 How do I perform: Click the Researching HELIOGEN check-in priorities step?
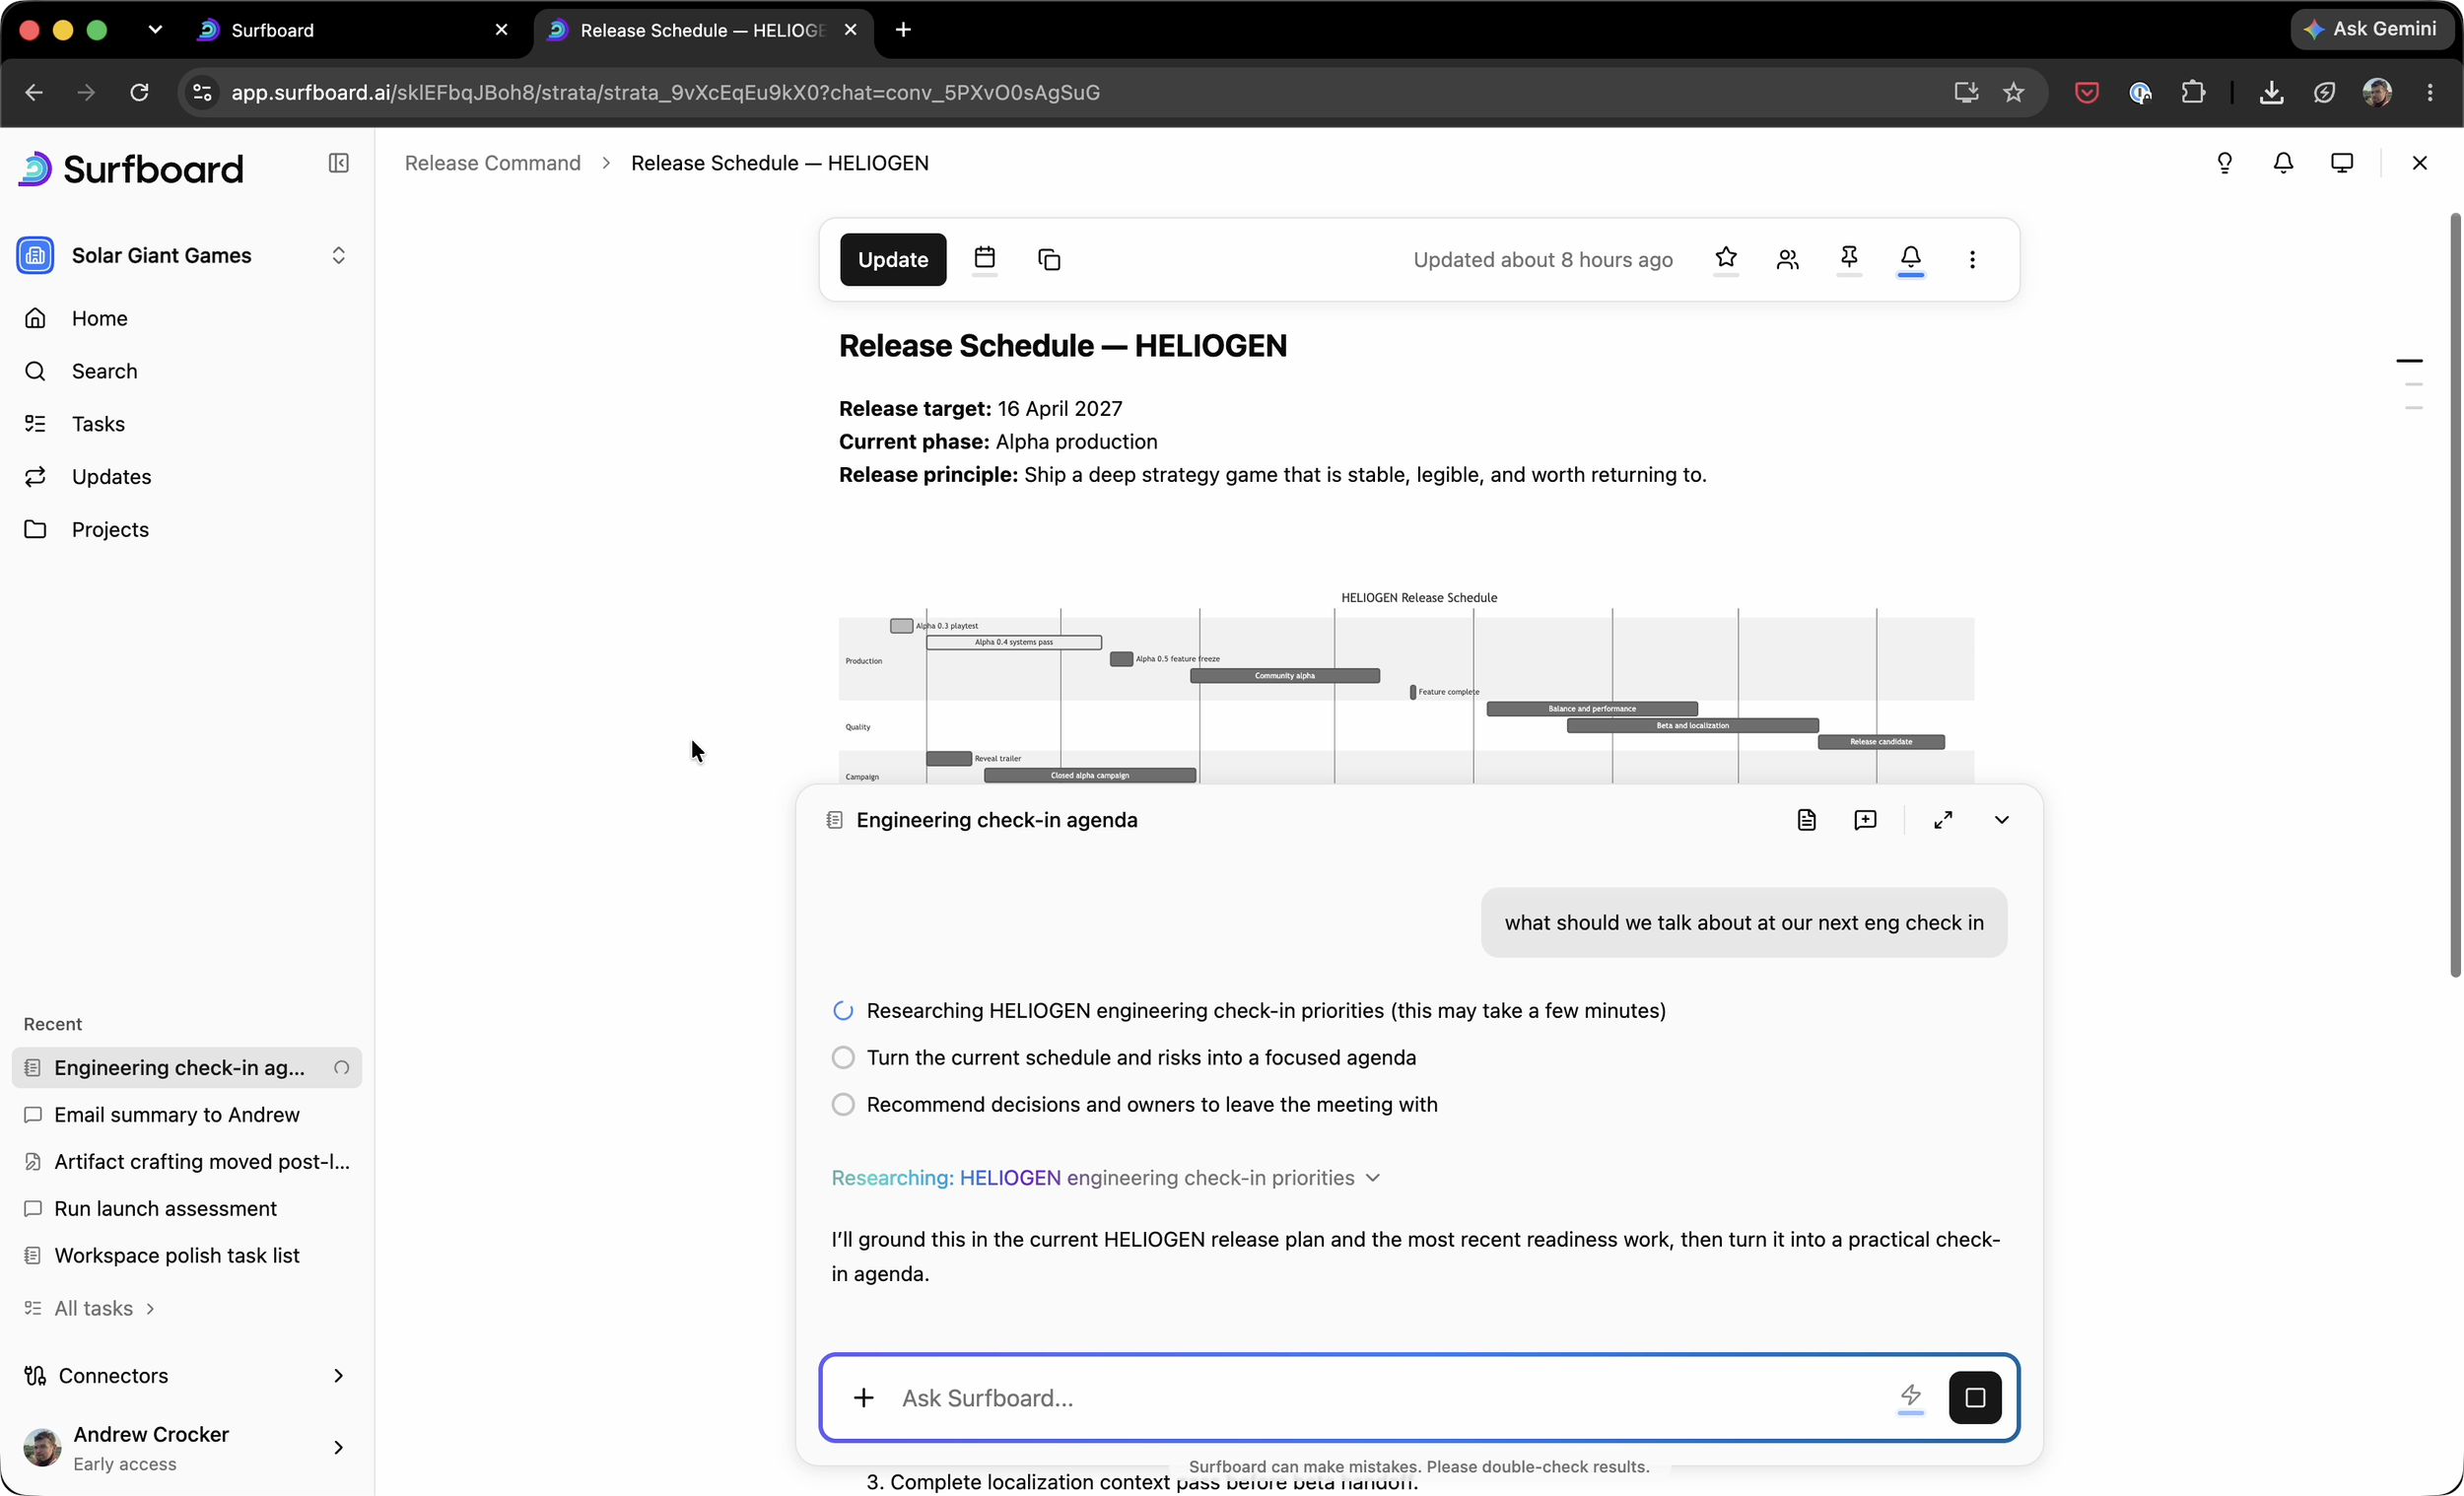1249,1011
